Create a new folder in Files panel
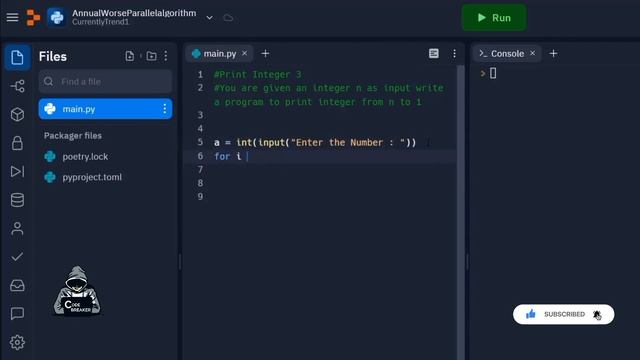Viewport: 640px width, 360px height. [x=151, y=56]
